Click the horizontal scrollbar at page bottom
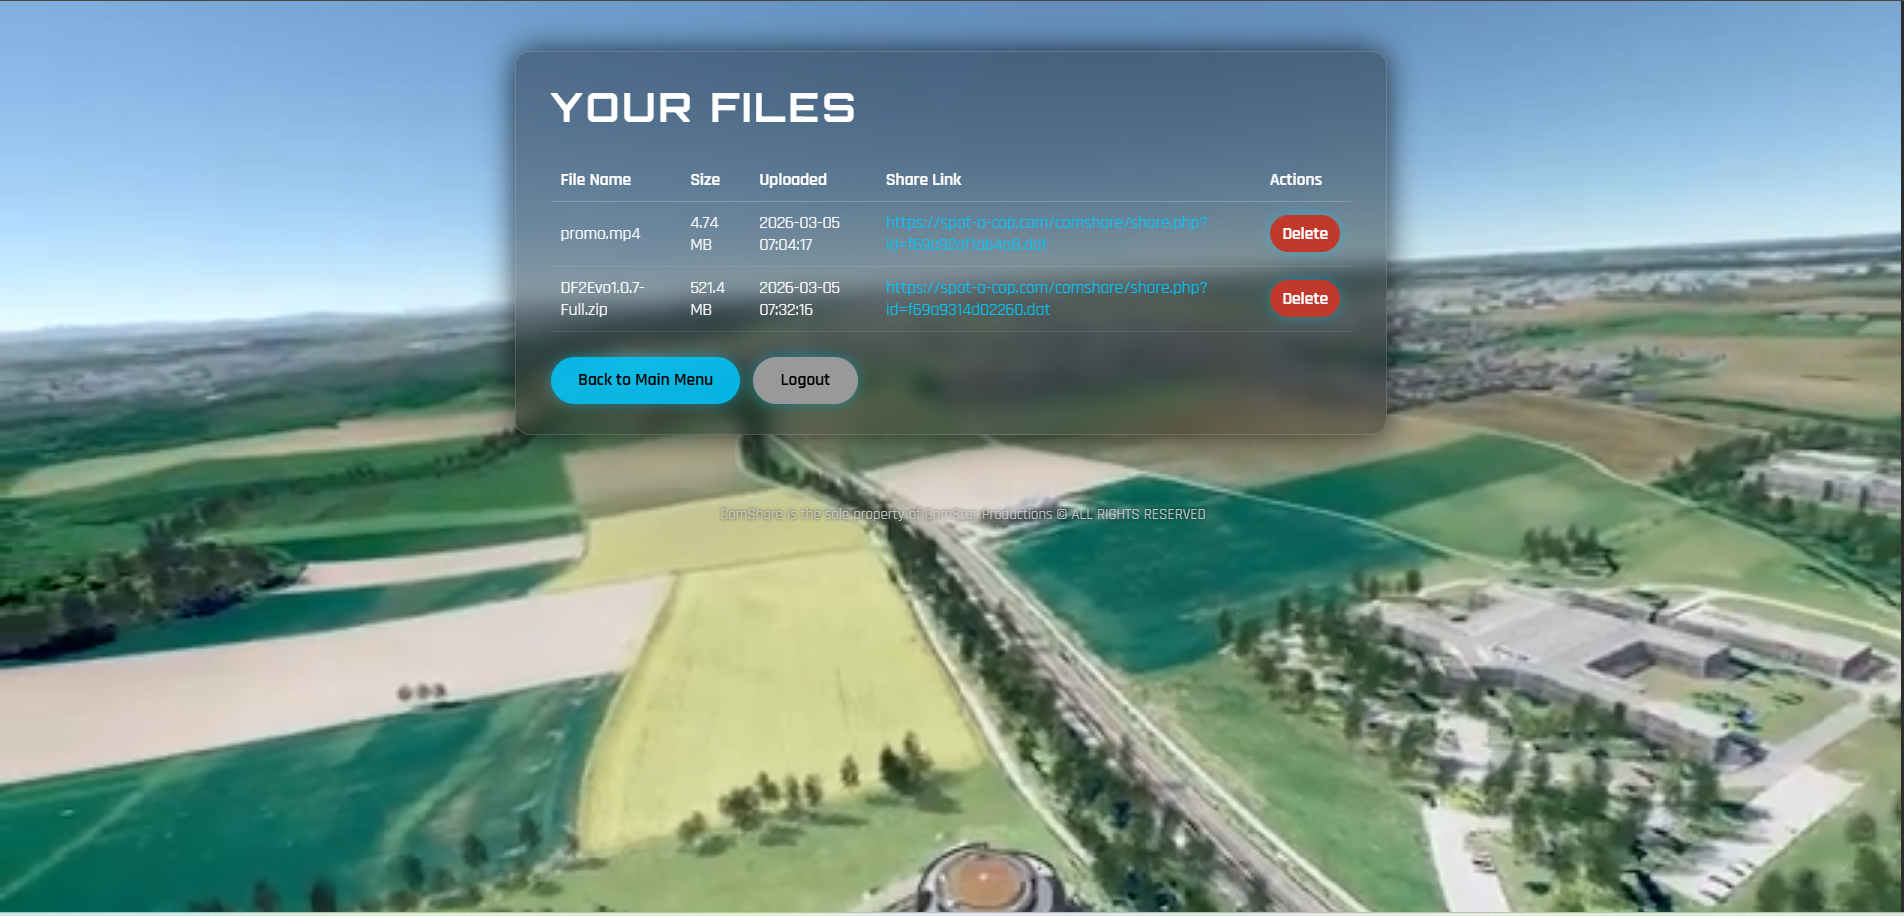This screenshot has height=916, width=1904. pyautogui.click(x=950, y=911)
